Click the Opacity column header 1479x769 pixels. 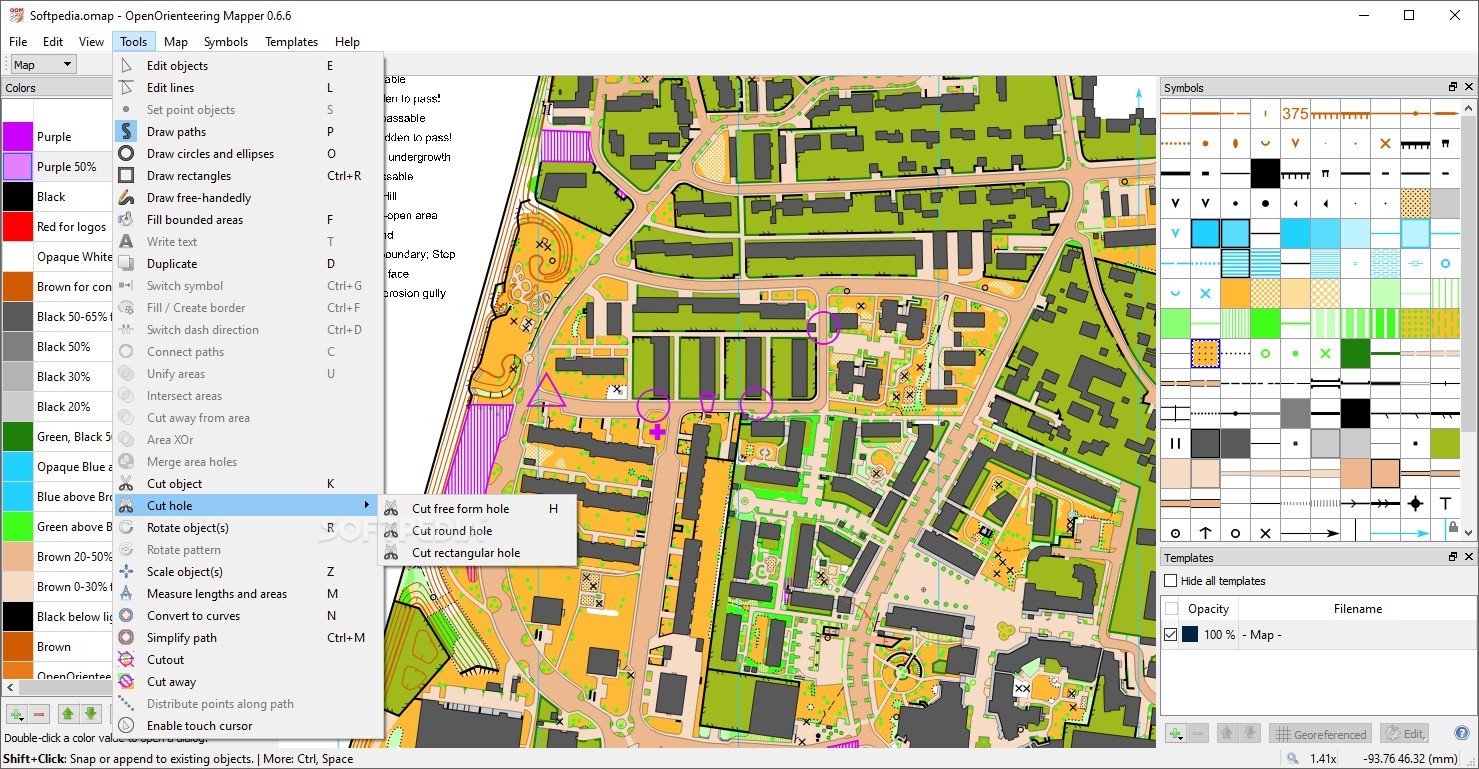pos(1208,609)
